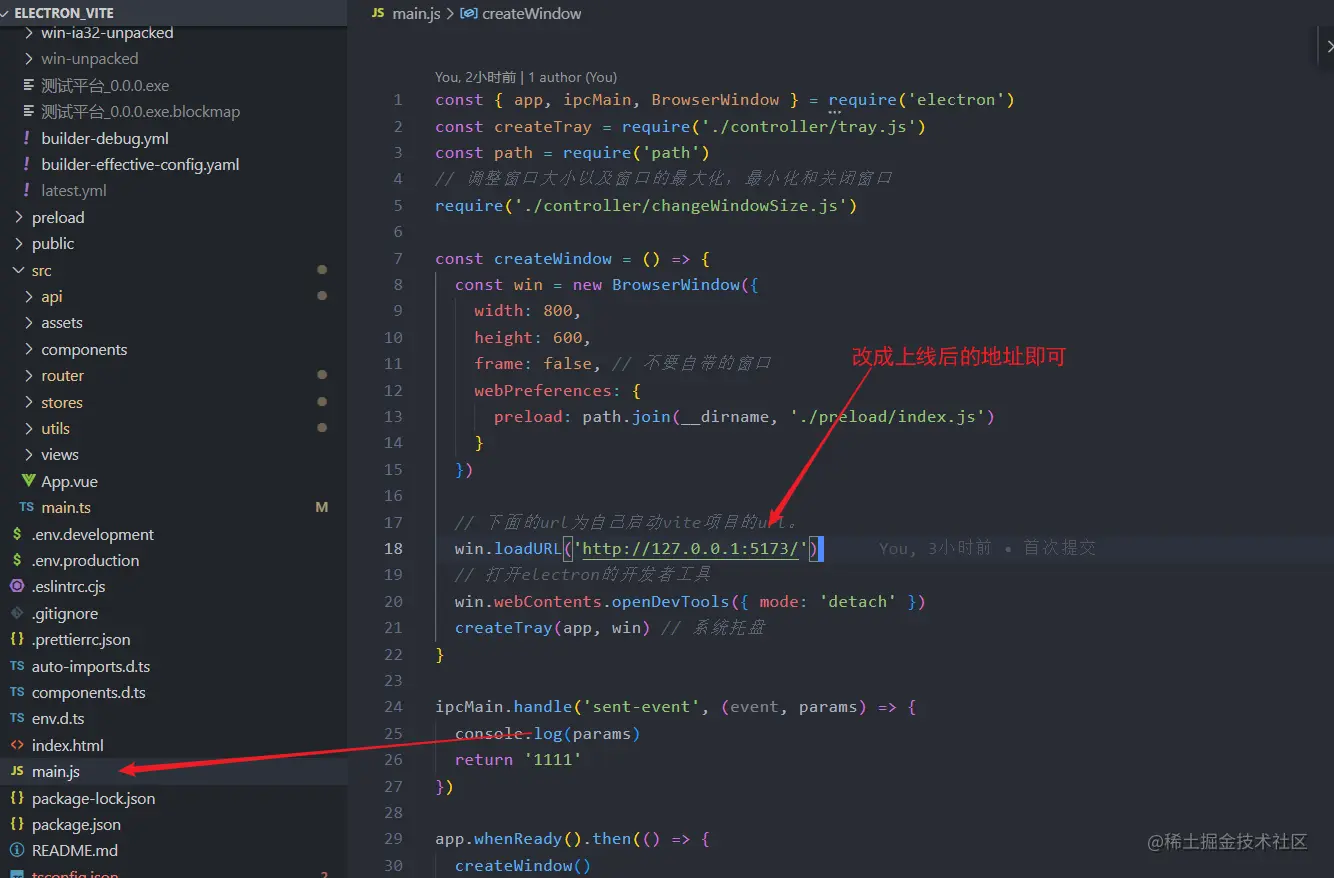
Task: Click the './preload/index.js' path string
Action: coord(888,416)
